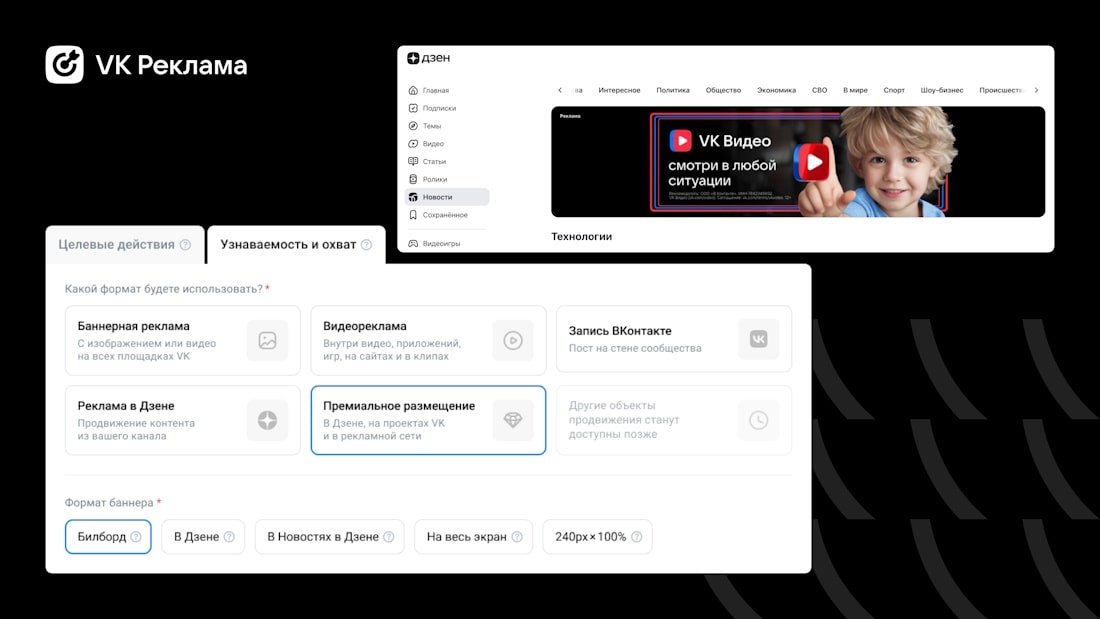Select Баннерная реклама format card
The height and width of the screenshot is (619, 1100).
tap(182, 341)
